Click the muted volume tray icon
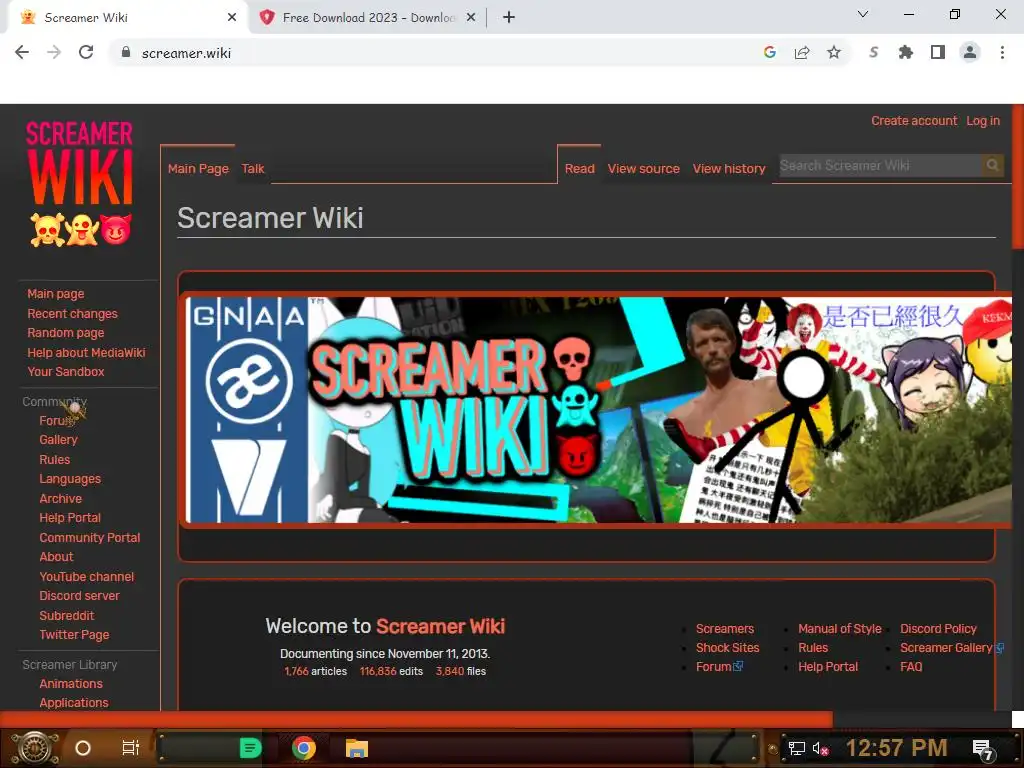This screenshot has height=768, width=1024. click(x=820, y=748)
